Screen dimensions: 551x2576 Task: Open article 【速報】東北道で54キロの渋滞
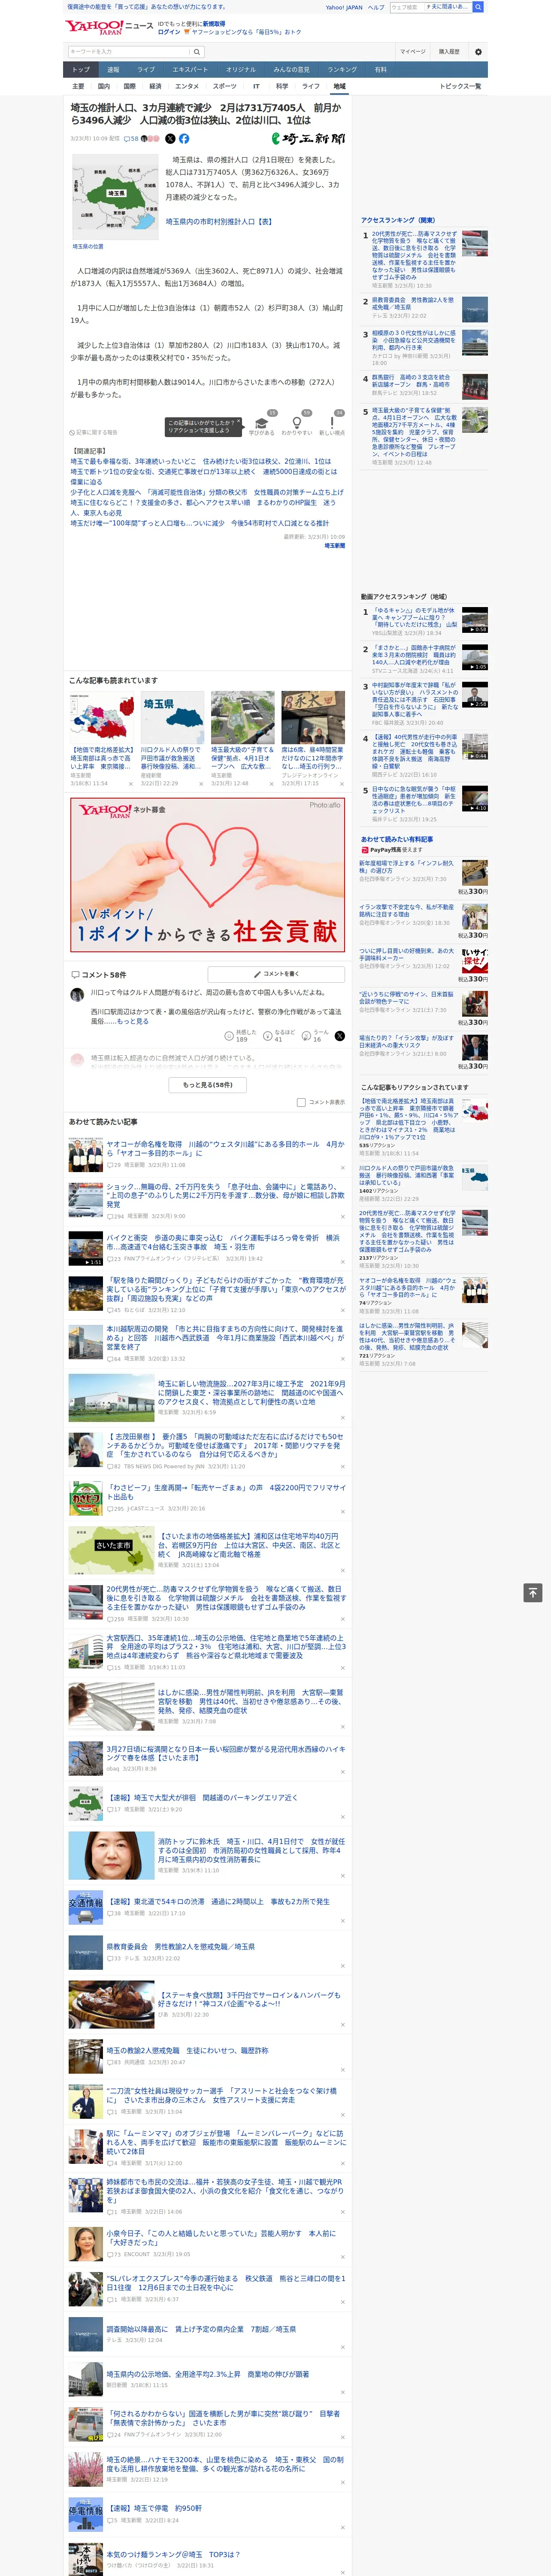[218, 1902]
